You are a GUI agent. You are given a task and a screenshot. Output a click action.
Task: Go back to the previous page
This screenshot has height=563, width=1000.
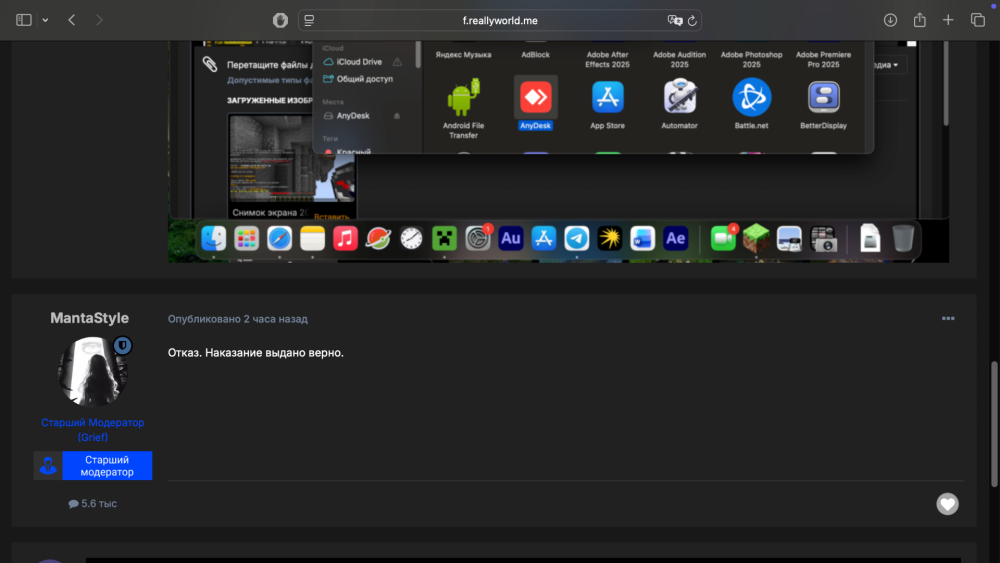(71, 20)
